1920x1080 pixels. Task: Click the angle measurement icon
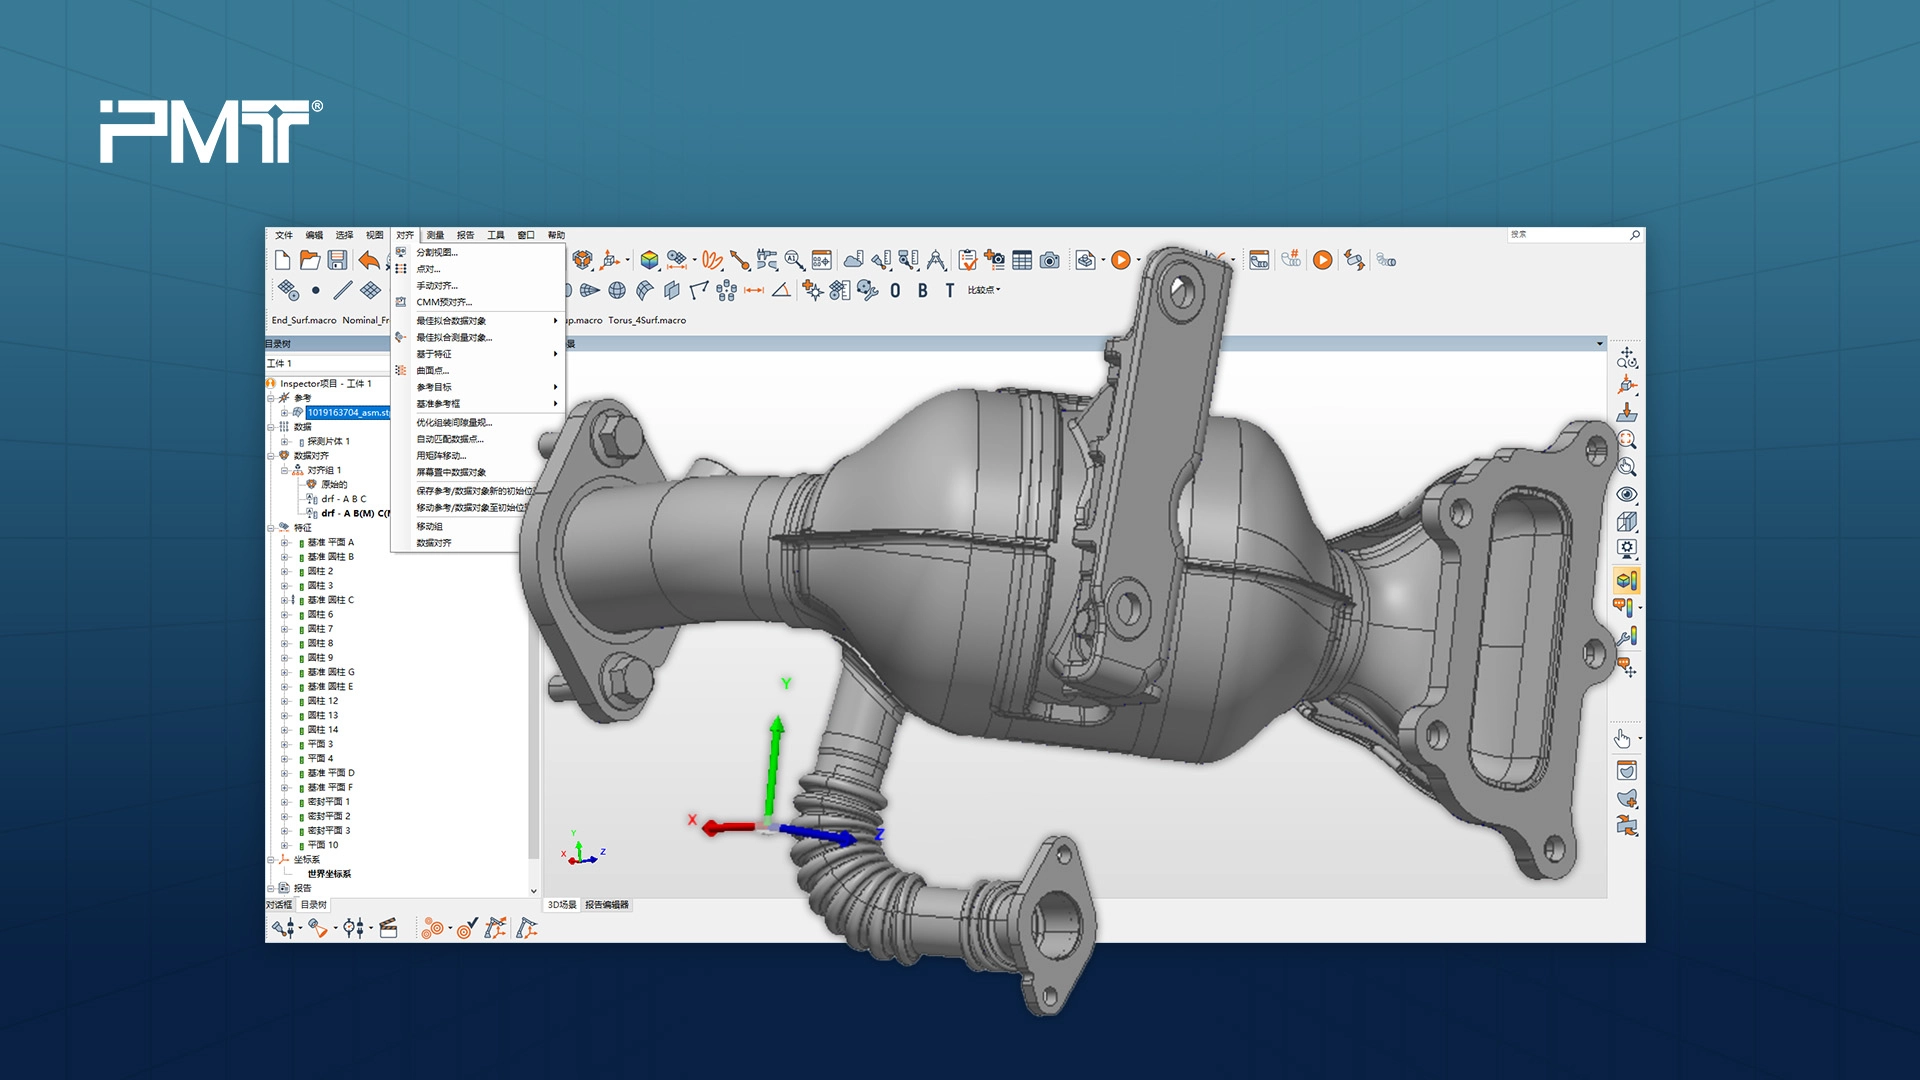click(x=781, y=290)
